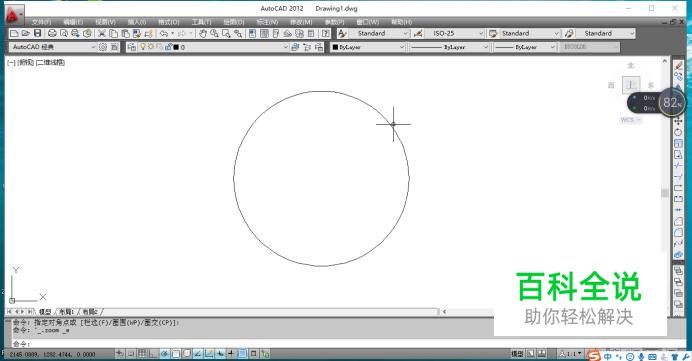
Task: Click the Cut scissors icon
Action: pos(102,33)
